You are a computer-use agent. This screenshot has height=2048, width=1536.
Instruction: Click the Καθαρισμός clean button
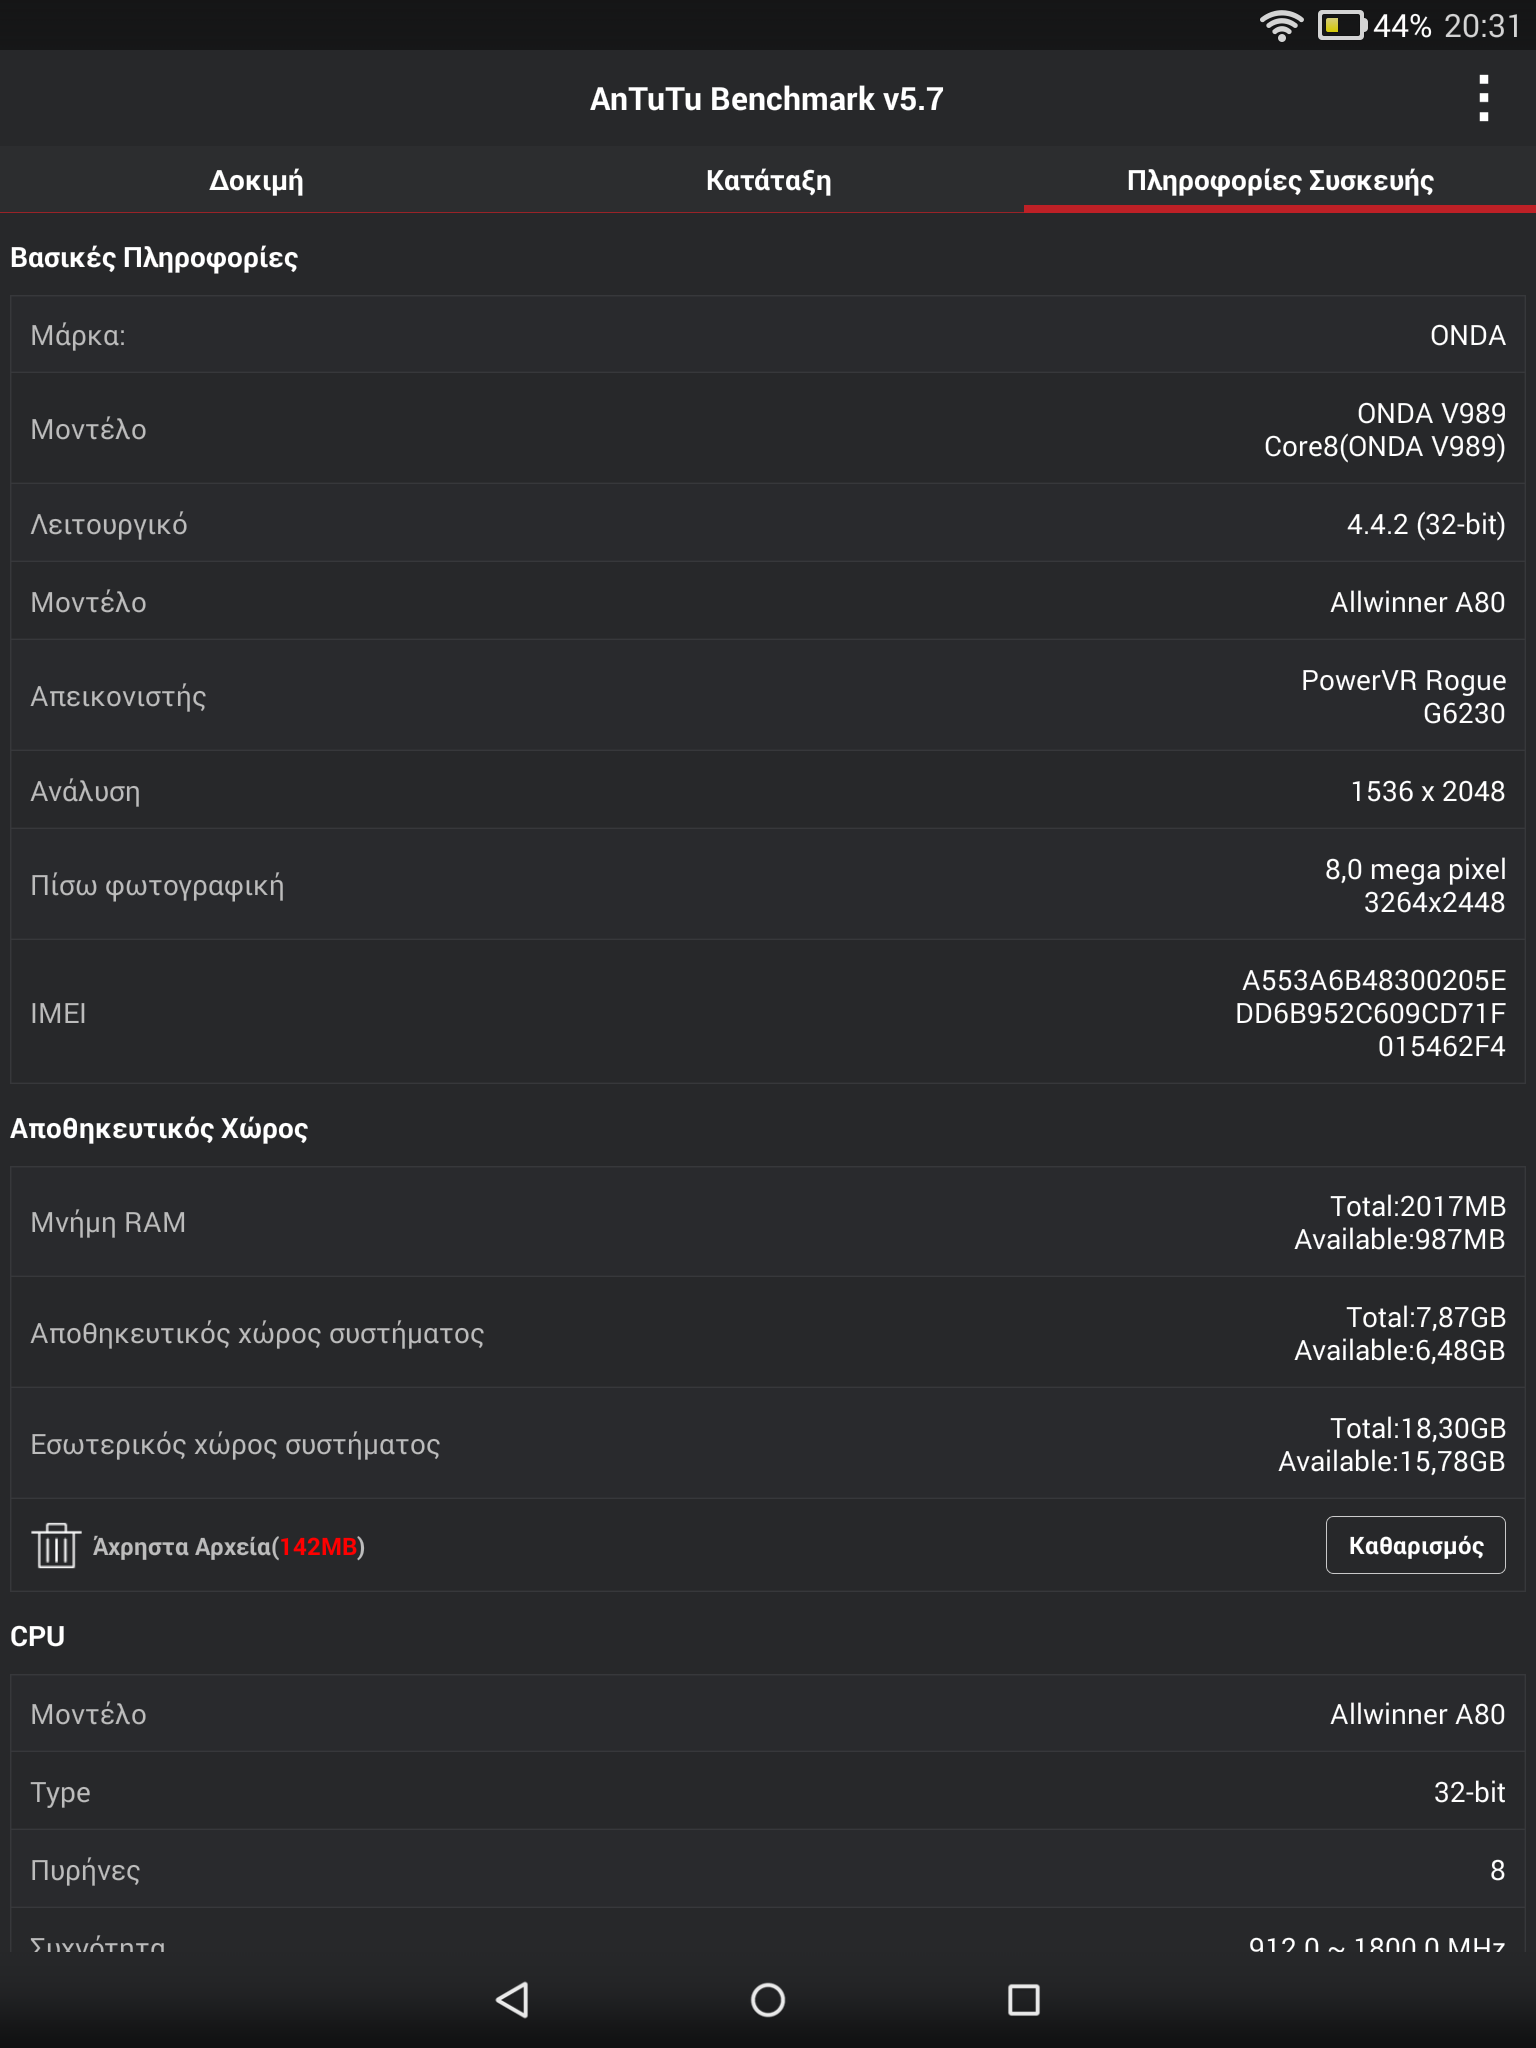pos(1416,1545)
